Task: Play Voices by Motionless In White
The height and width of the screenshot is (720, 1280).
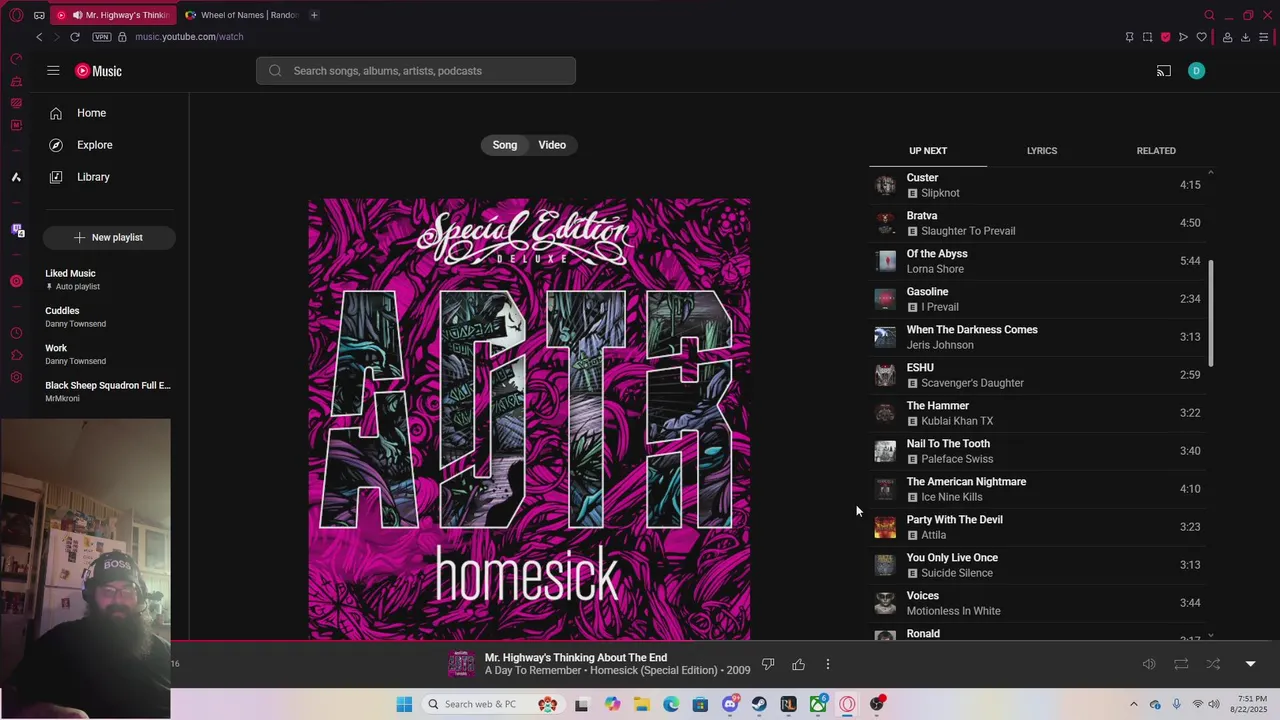Action: (x=1037, y=603)
